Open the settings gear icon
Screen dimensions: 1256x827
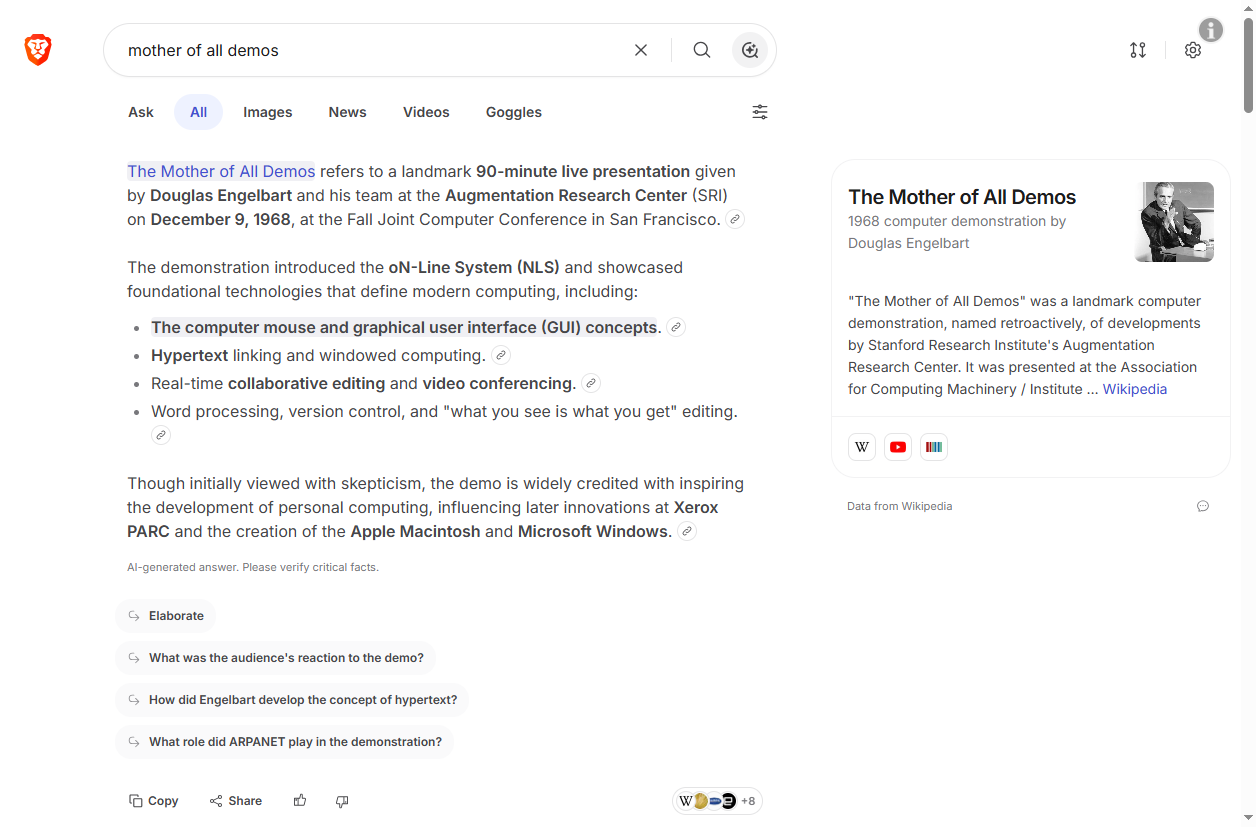coord(1193,50)
